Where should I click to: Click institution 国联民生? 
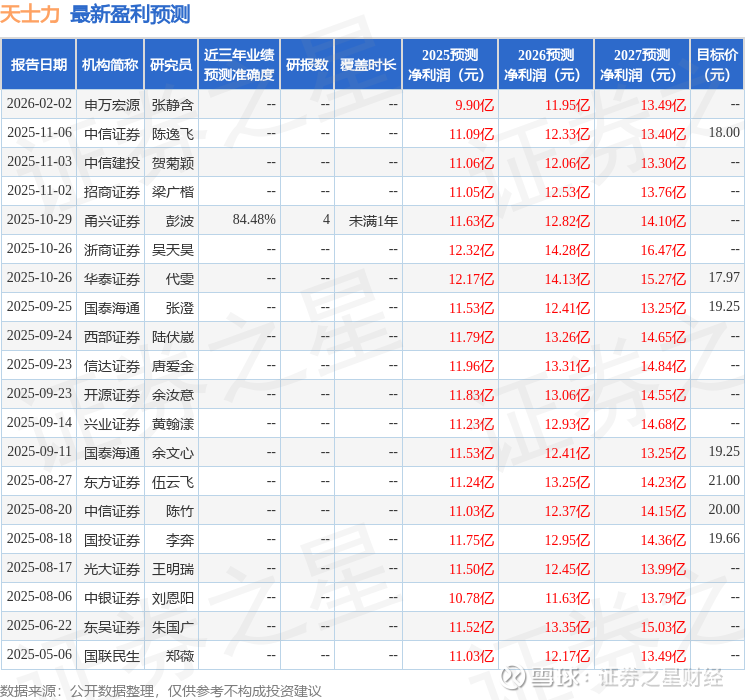112,656
